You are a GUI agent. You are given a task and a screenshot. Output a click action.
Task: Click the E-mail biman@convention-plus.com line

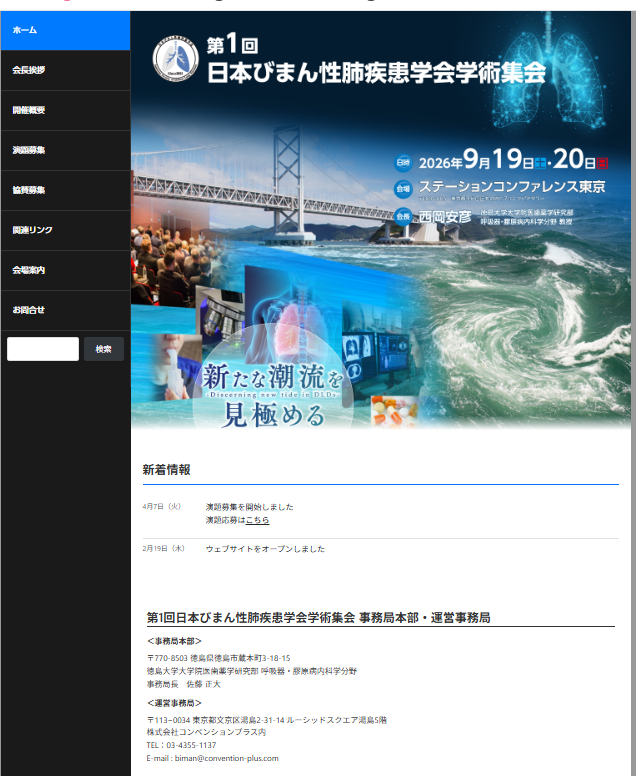212,758
